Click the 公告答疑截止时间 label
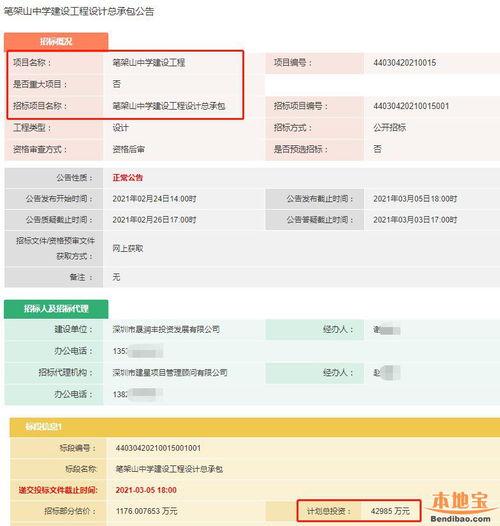 320,220
